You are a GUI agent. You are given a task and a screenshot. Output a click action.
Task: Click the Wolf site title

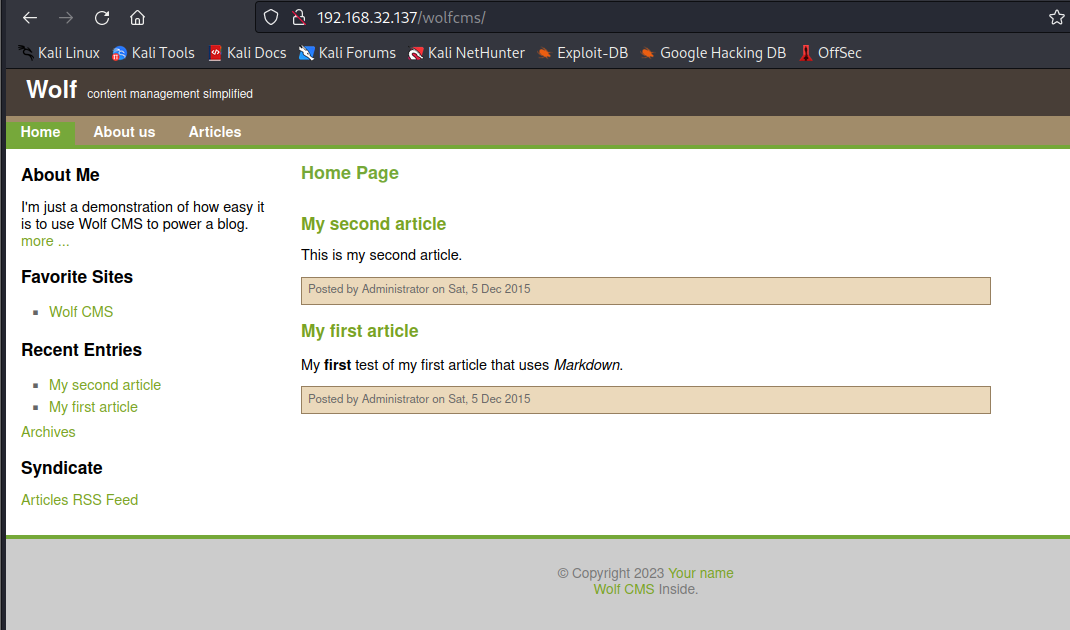pyautogui.click(x=52, y=89)
